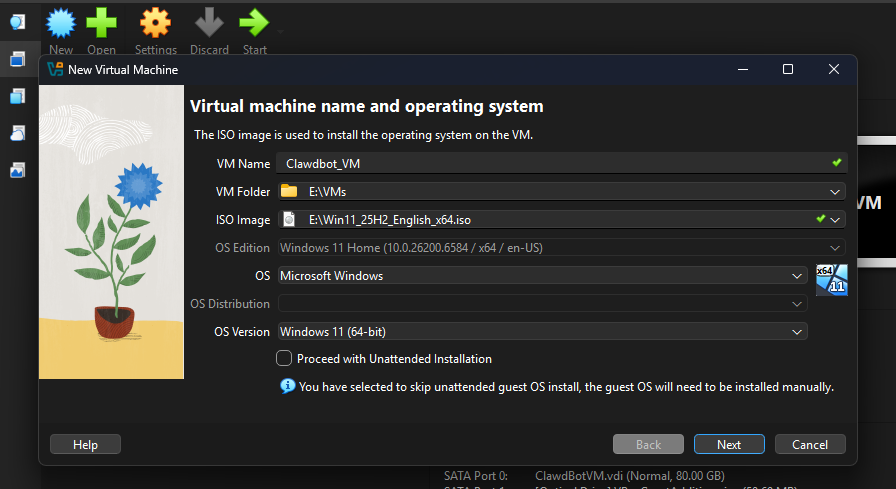The width and height of the screenshot is (896, 489).
Task: Click the VirtualBox logo in dialog title
Action: (55, 70)
